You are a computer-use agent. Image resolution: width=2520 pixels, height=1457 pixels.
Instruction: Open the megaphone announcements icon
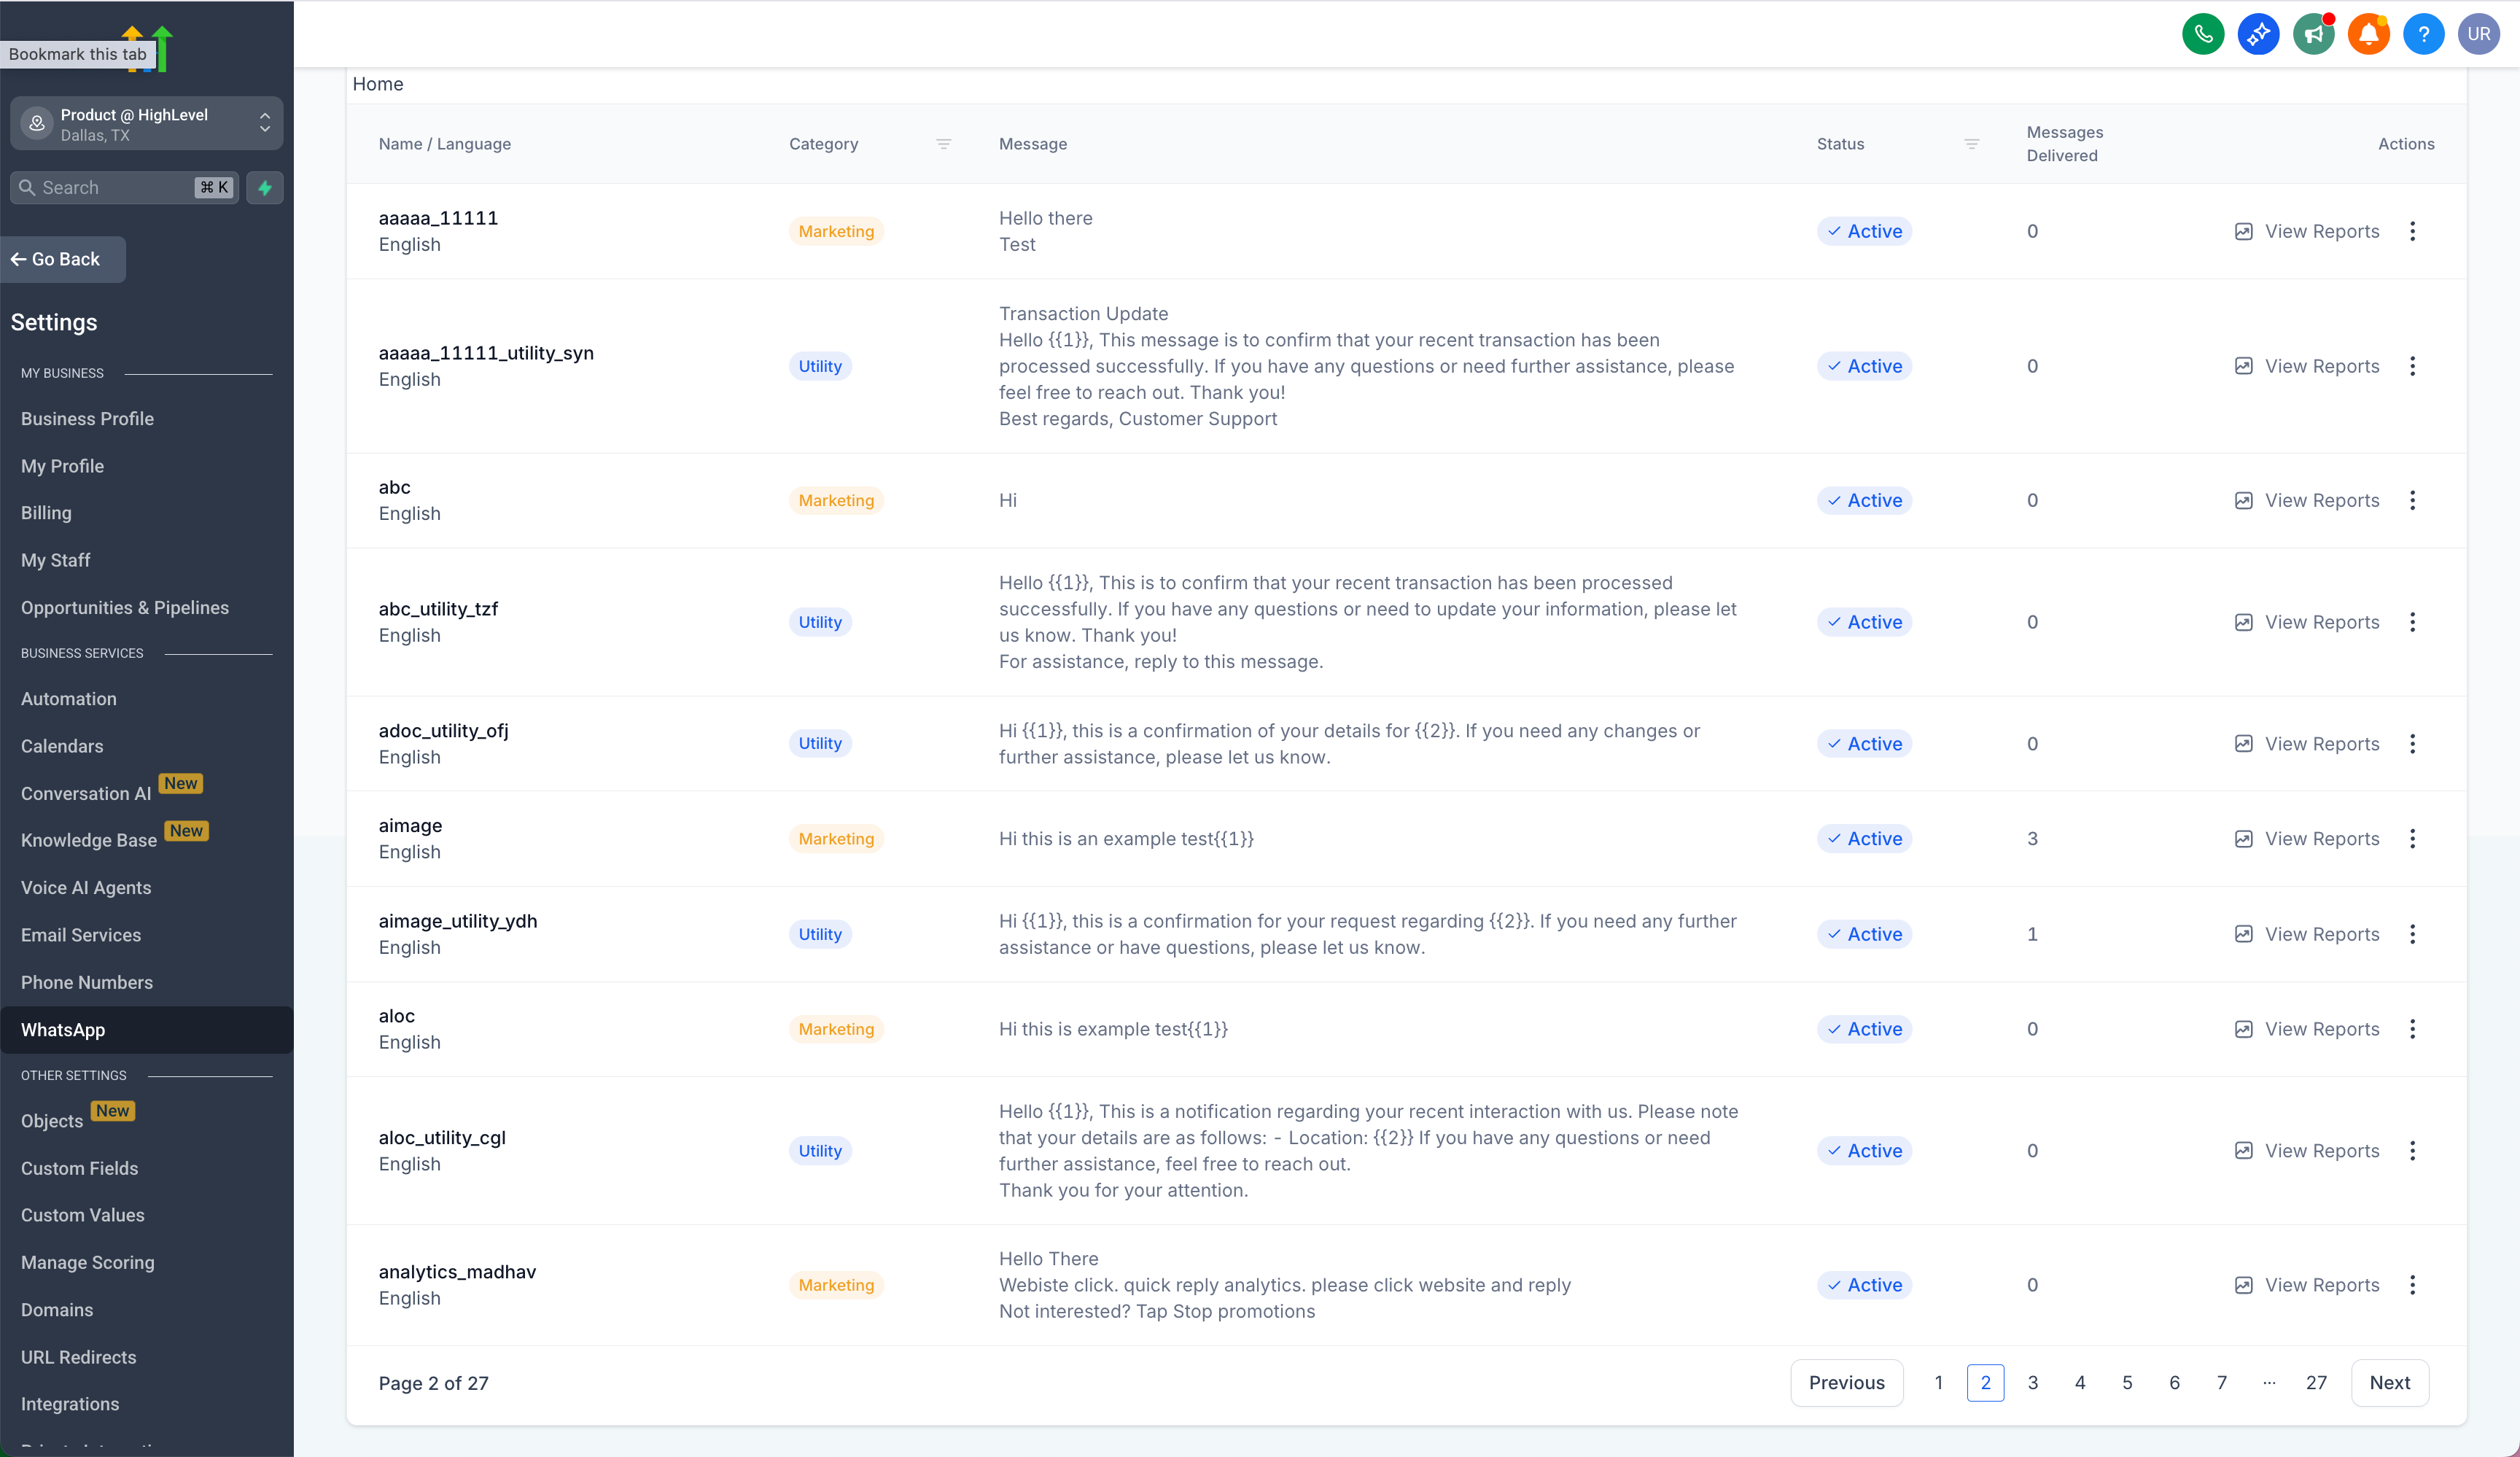[2313, 34]
